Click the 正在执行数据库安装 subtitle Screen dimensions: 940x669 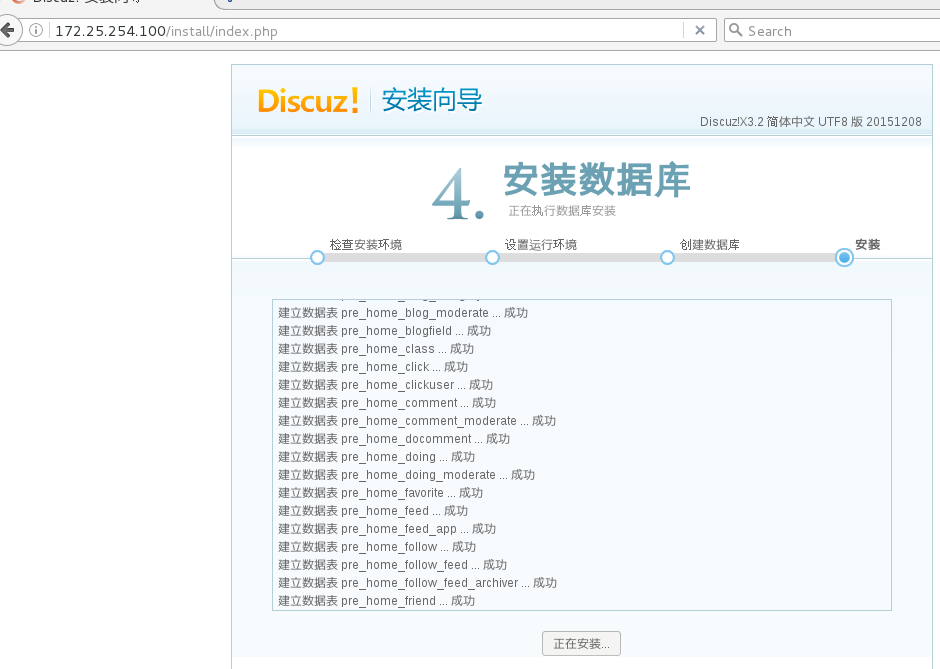coord(562,210)
